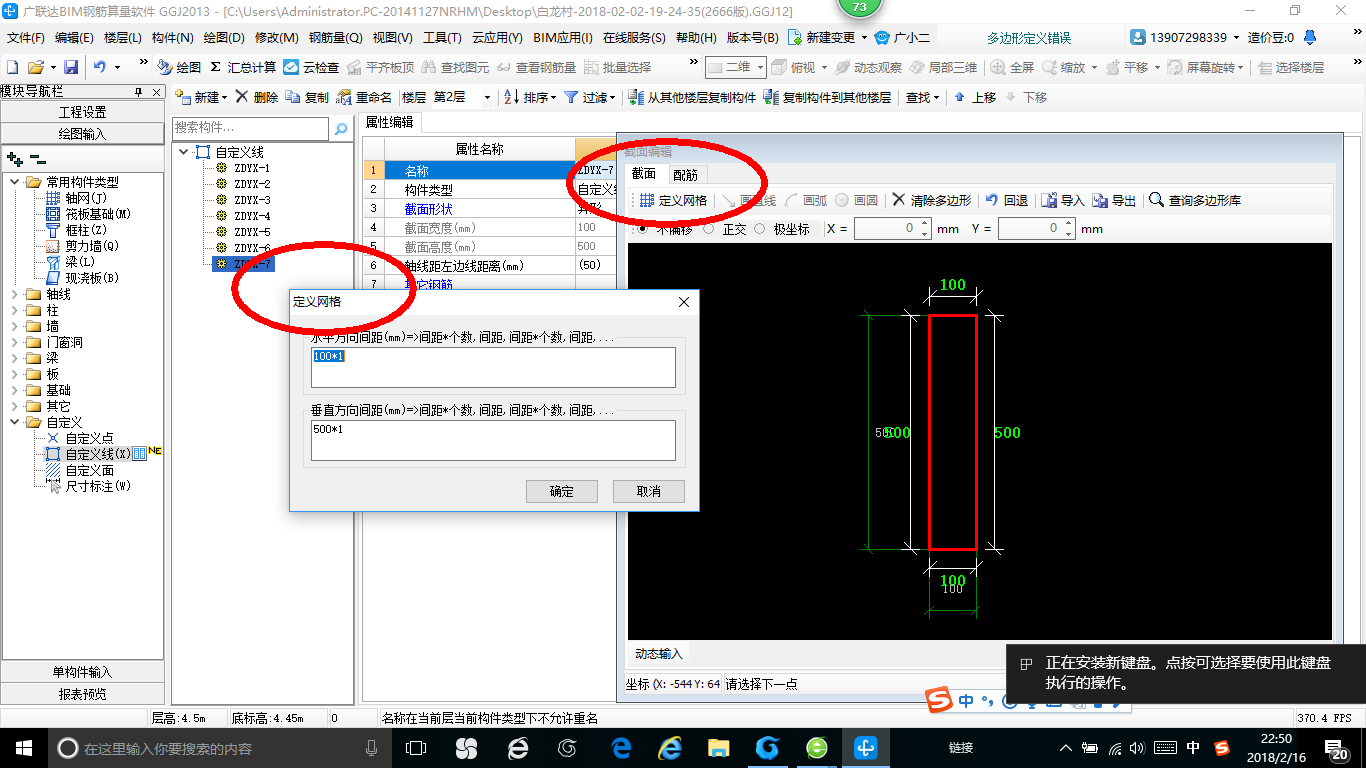Open the 构件(N) menu

pyautogui.click(x=172, y=38)
